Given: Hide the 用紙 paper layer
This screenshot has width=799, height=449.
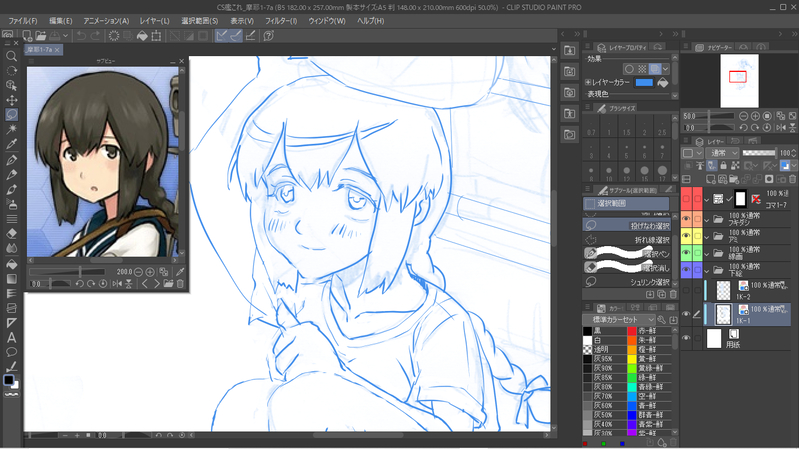Looking at the screenshot, I should (x=686, y=338).
